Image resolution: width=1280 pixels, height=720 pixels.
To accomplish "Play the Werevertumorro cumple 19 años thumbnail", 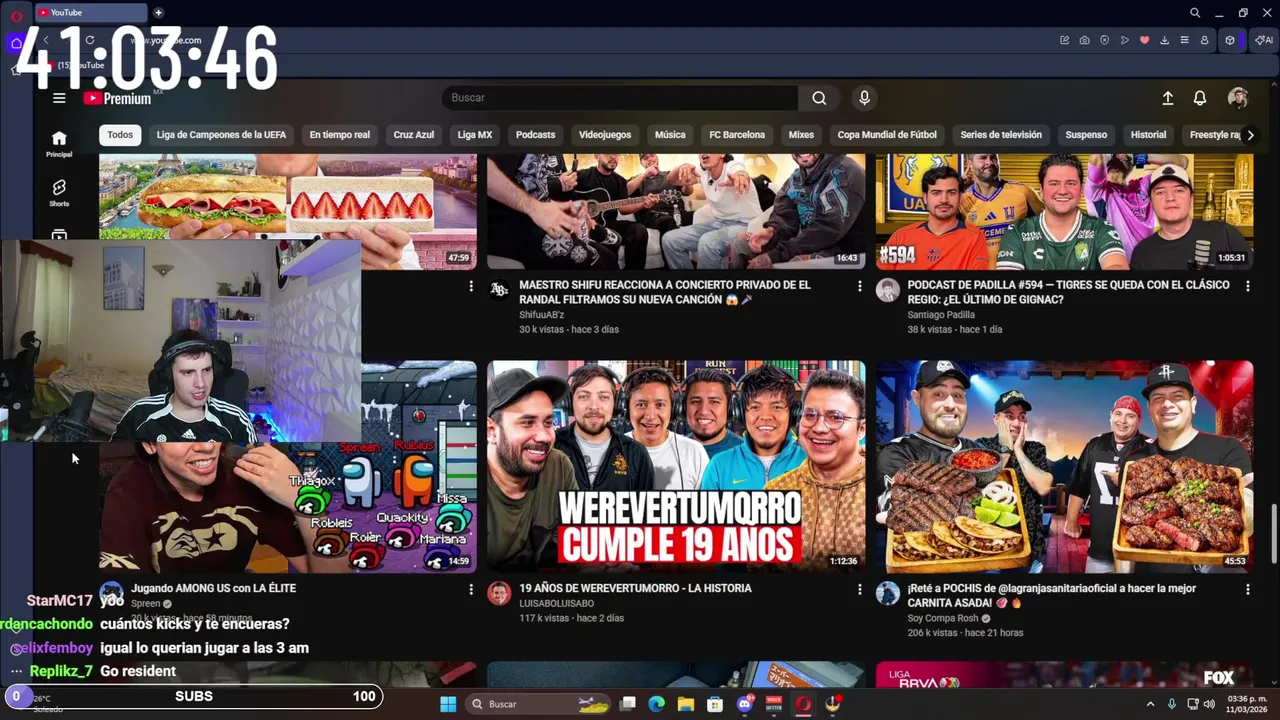I will [x=676, y=466].
